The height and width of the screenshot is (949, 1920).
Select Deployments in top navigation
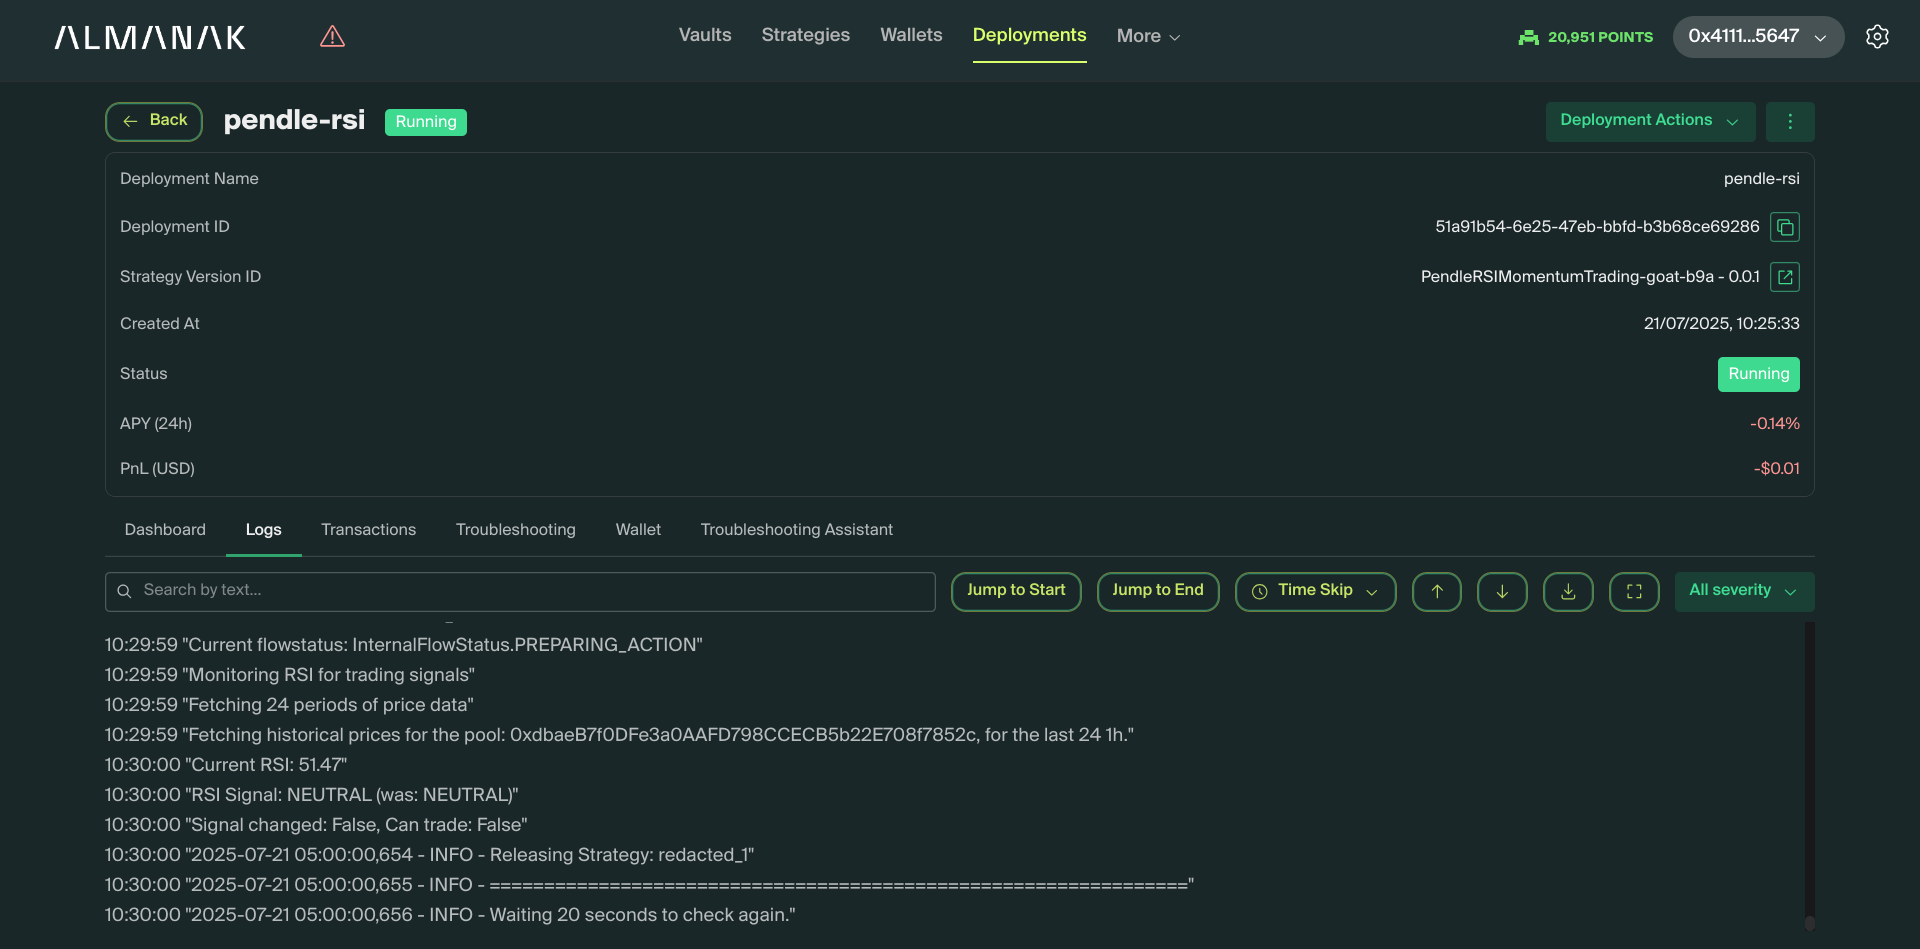(1029, 35)
